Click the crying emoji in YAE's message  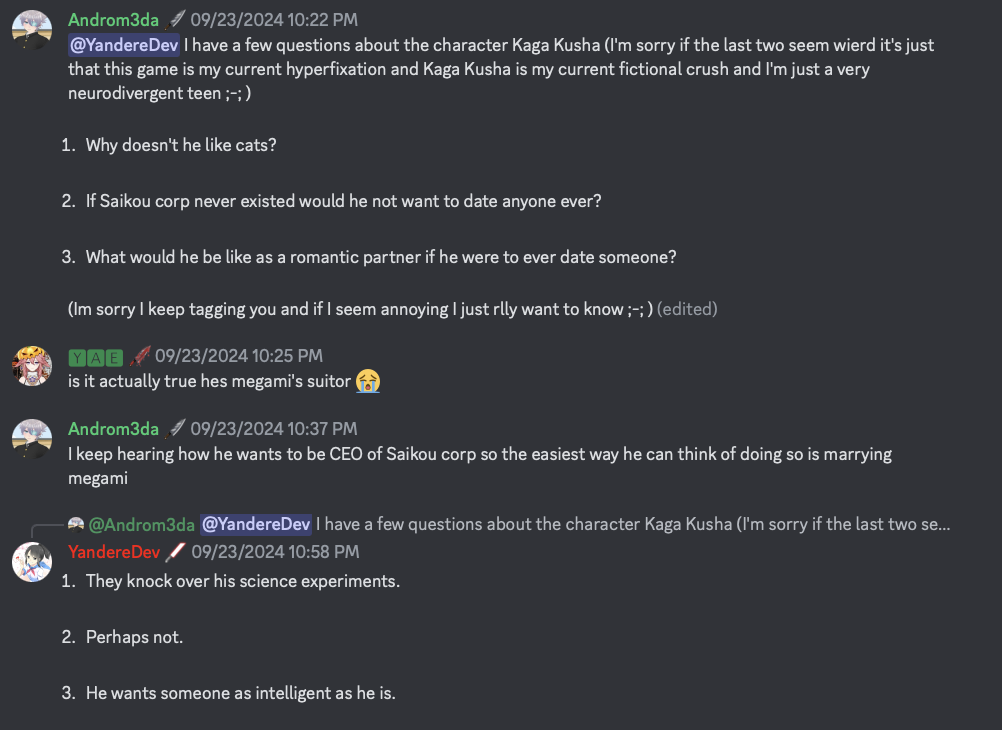coord(368,380)
